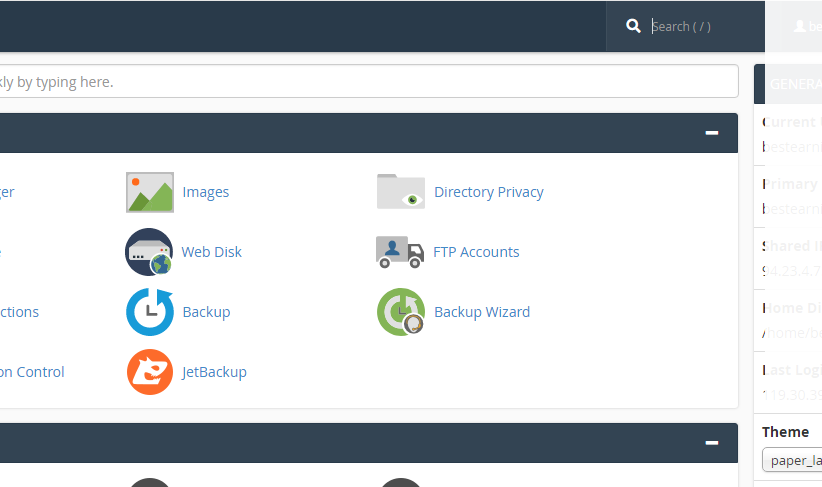Select the Web Disk text link
The height and width of the screenshot is (487, 822).
pos(212,252)
